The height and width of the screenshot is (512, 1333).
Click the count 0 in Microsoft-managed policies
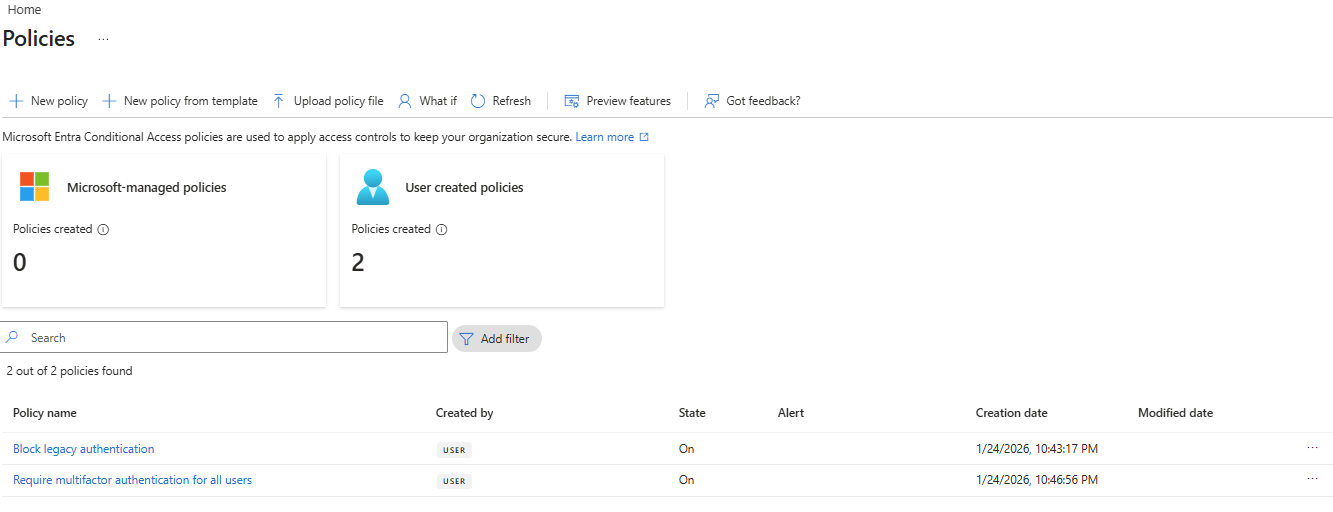click(x=20, y=263)
